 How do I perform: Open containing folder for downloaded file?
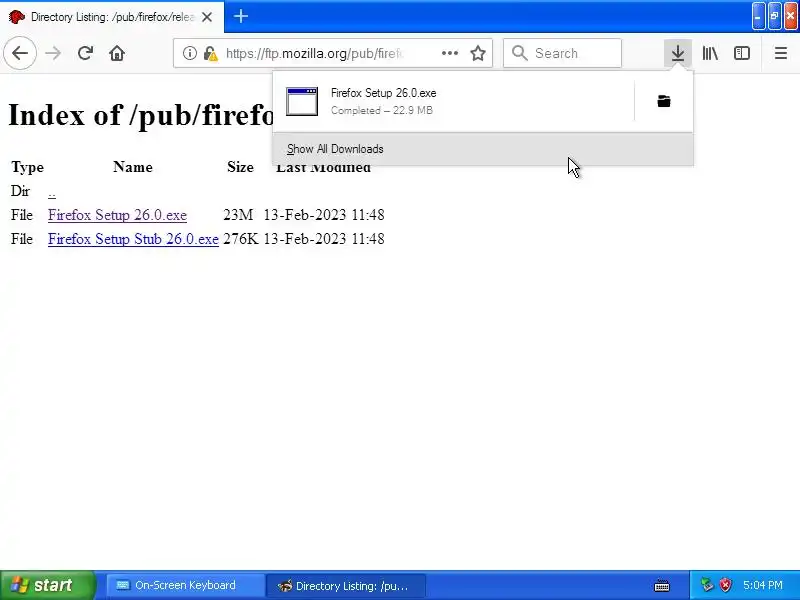664,101
